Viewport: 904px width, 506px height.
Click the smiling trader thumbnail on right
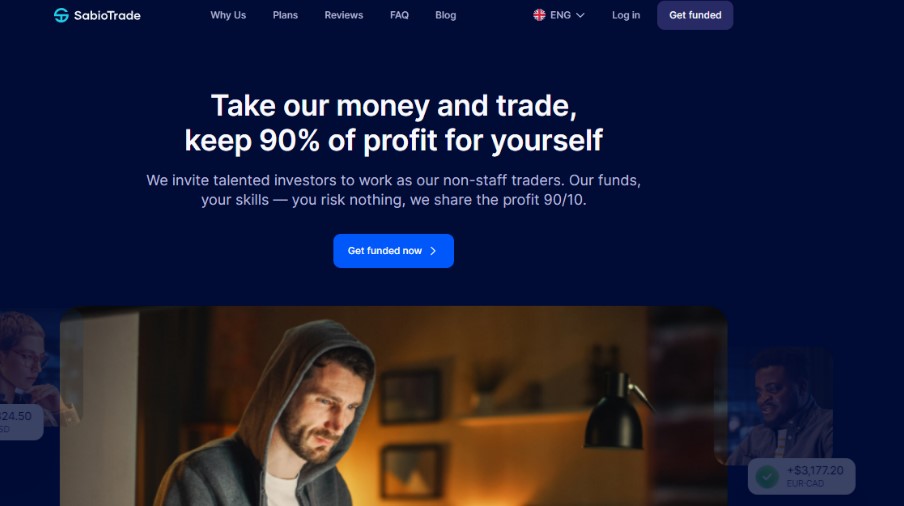[774, 406]
